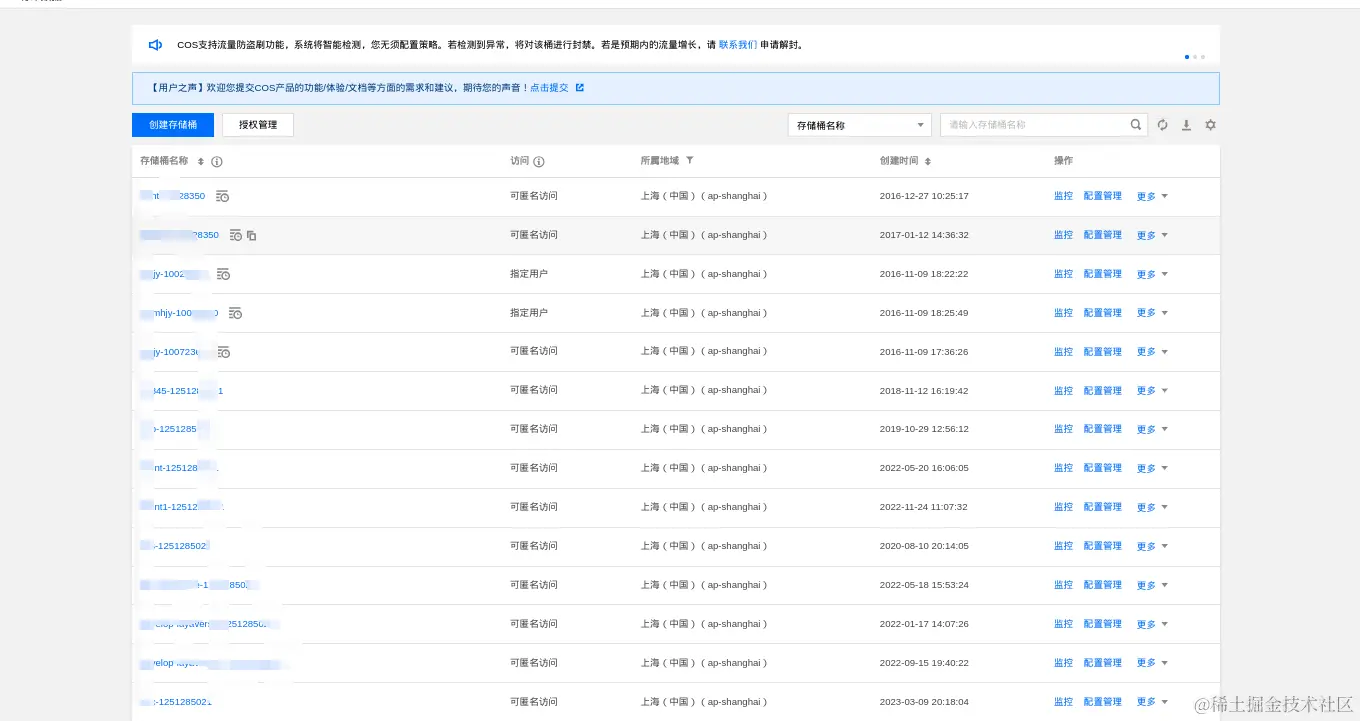The height and width of the screenshot is (721, 1360).
Task: Expand 更多 in the 2020-08-10 20:14:05 row
Action: tap(1152, 546)
